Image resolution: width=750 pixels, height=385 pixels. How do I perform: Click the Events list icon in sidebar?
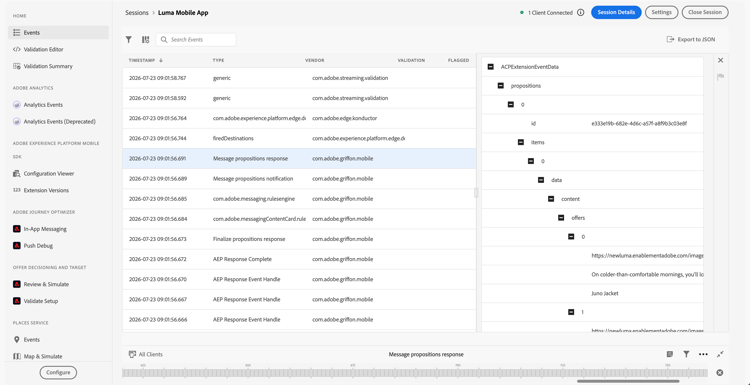point(16,33)
